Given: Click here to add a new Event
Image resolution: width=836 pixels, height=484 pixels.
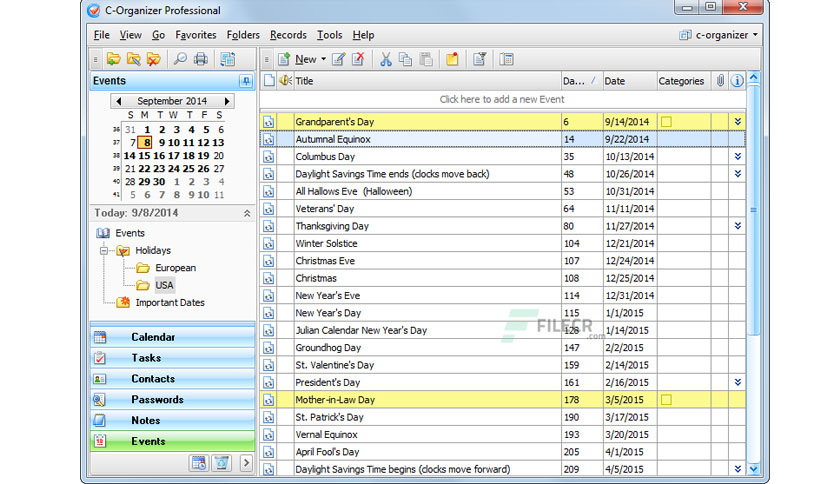Looking at the screenshot, I should coord(502,99).
